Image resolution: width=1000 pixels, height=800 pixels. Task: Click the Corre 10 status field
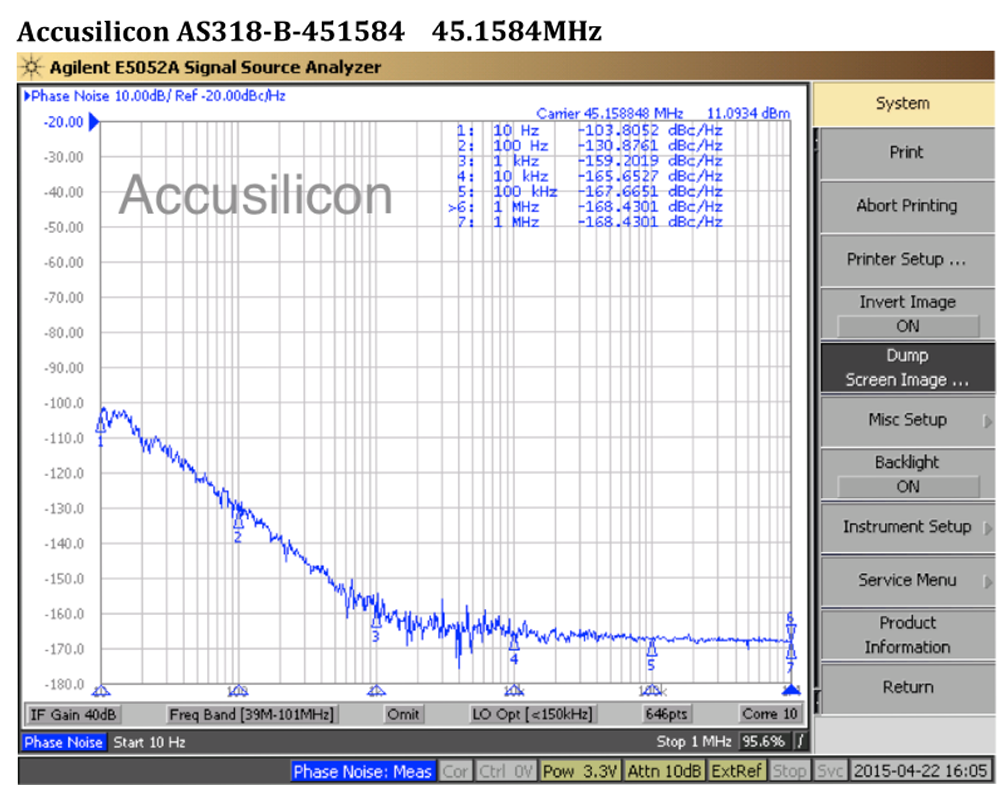(769, 715)
